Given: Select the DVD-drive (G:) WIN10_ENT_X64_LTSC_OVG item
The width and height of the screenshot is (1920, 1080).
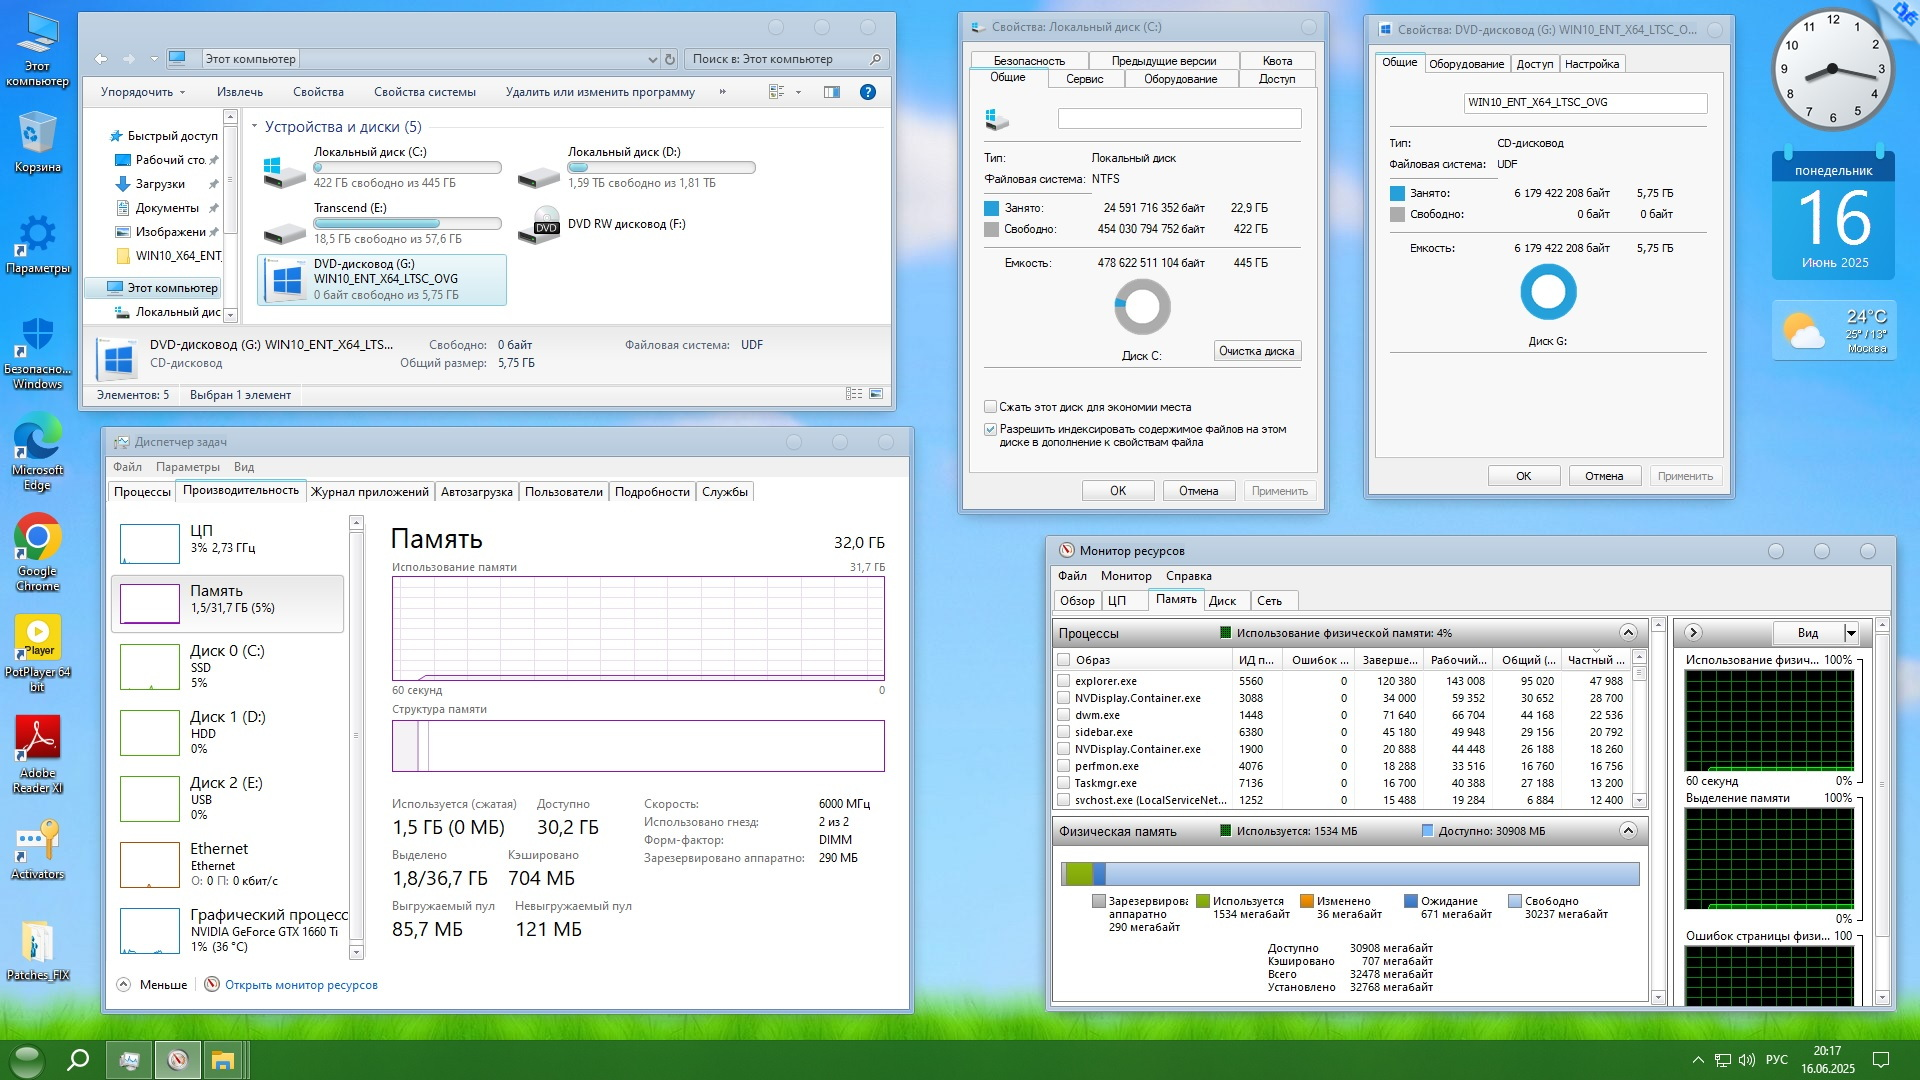Looking at the screenshot, I should (383, 279).
